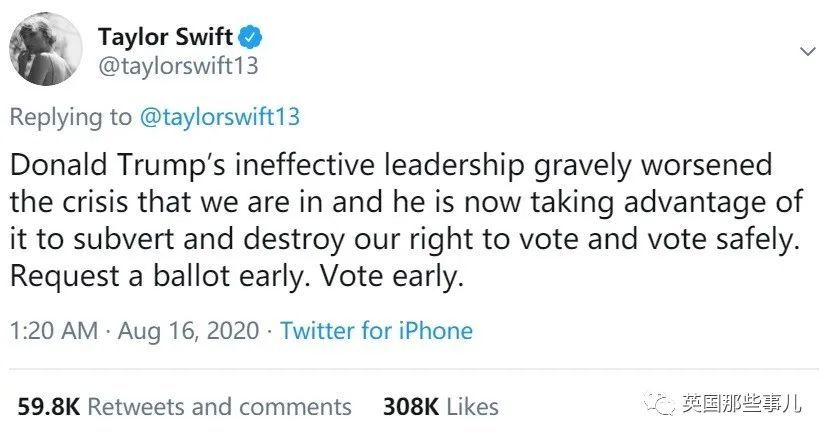828x439 pixels.
Task: Click the Aug 16, 2020 date
Action: pyautogui.click(x=188, y=331)
